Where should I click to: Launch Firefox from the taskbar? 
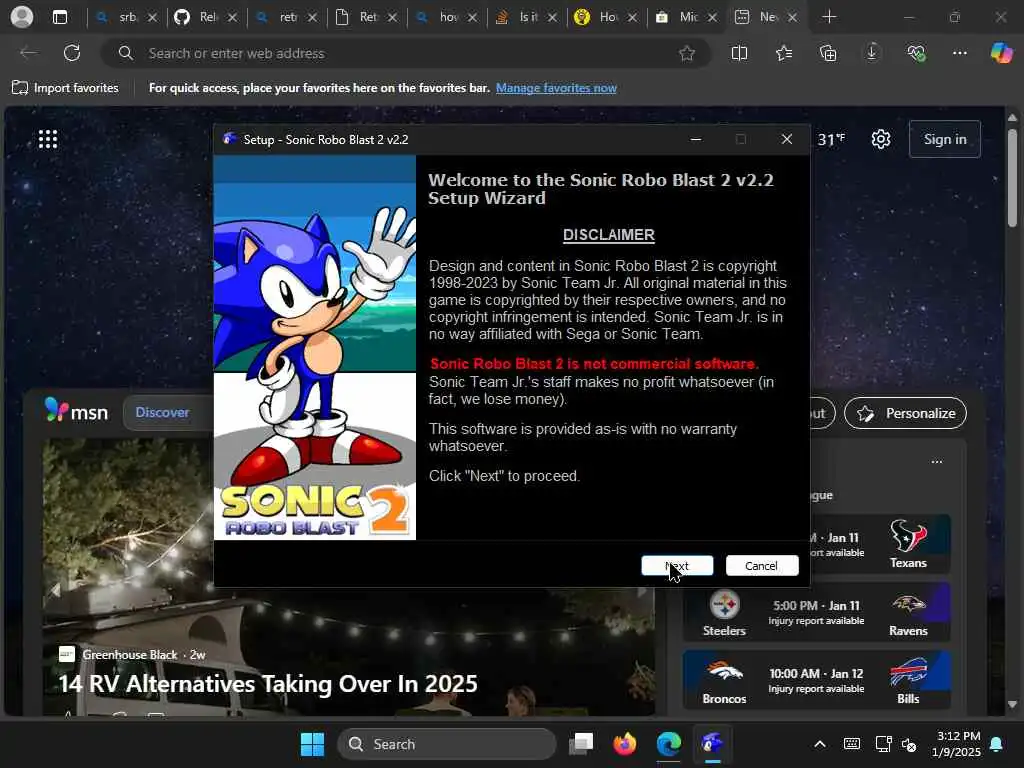[x=625, y=744]
